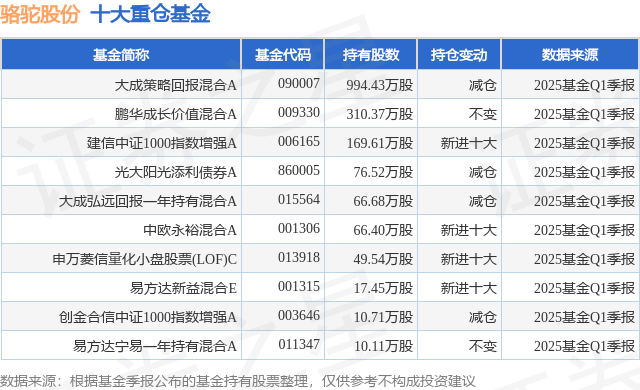Click fund code 011347
The height and width of the screenshot is (390, 640).
pos(299,344)
